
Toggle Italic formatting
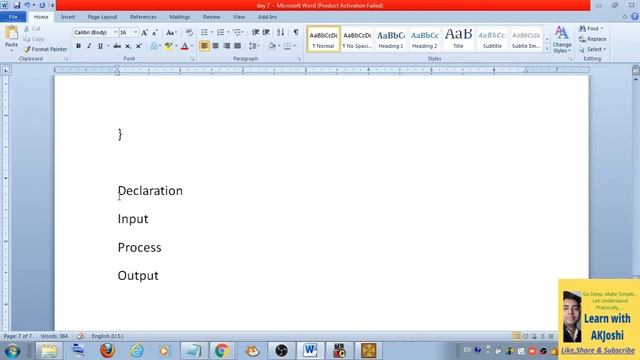(89, 46)
